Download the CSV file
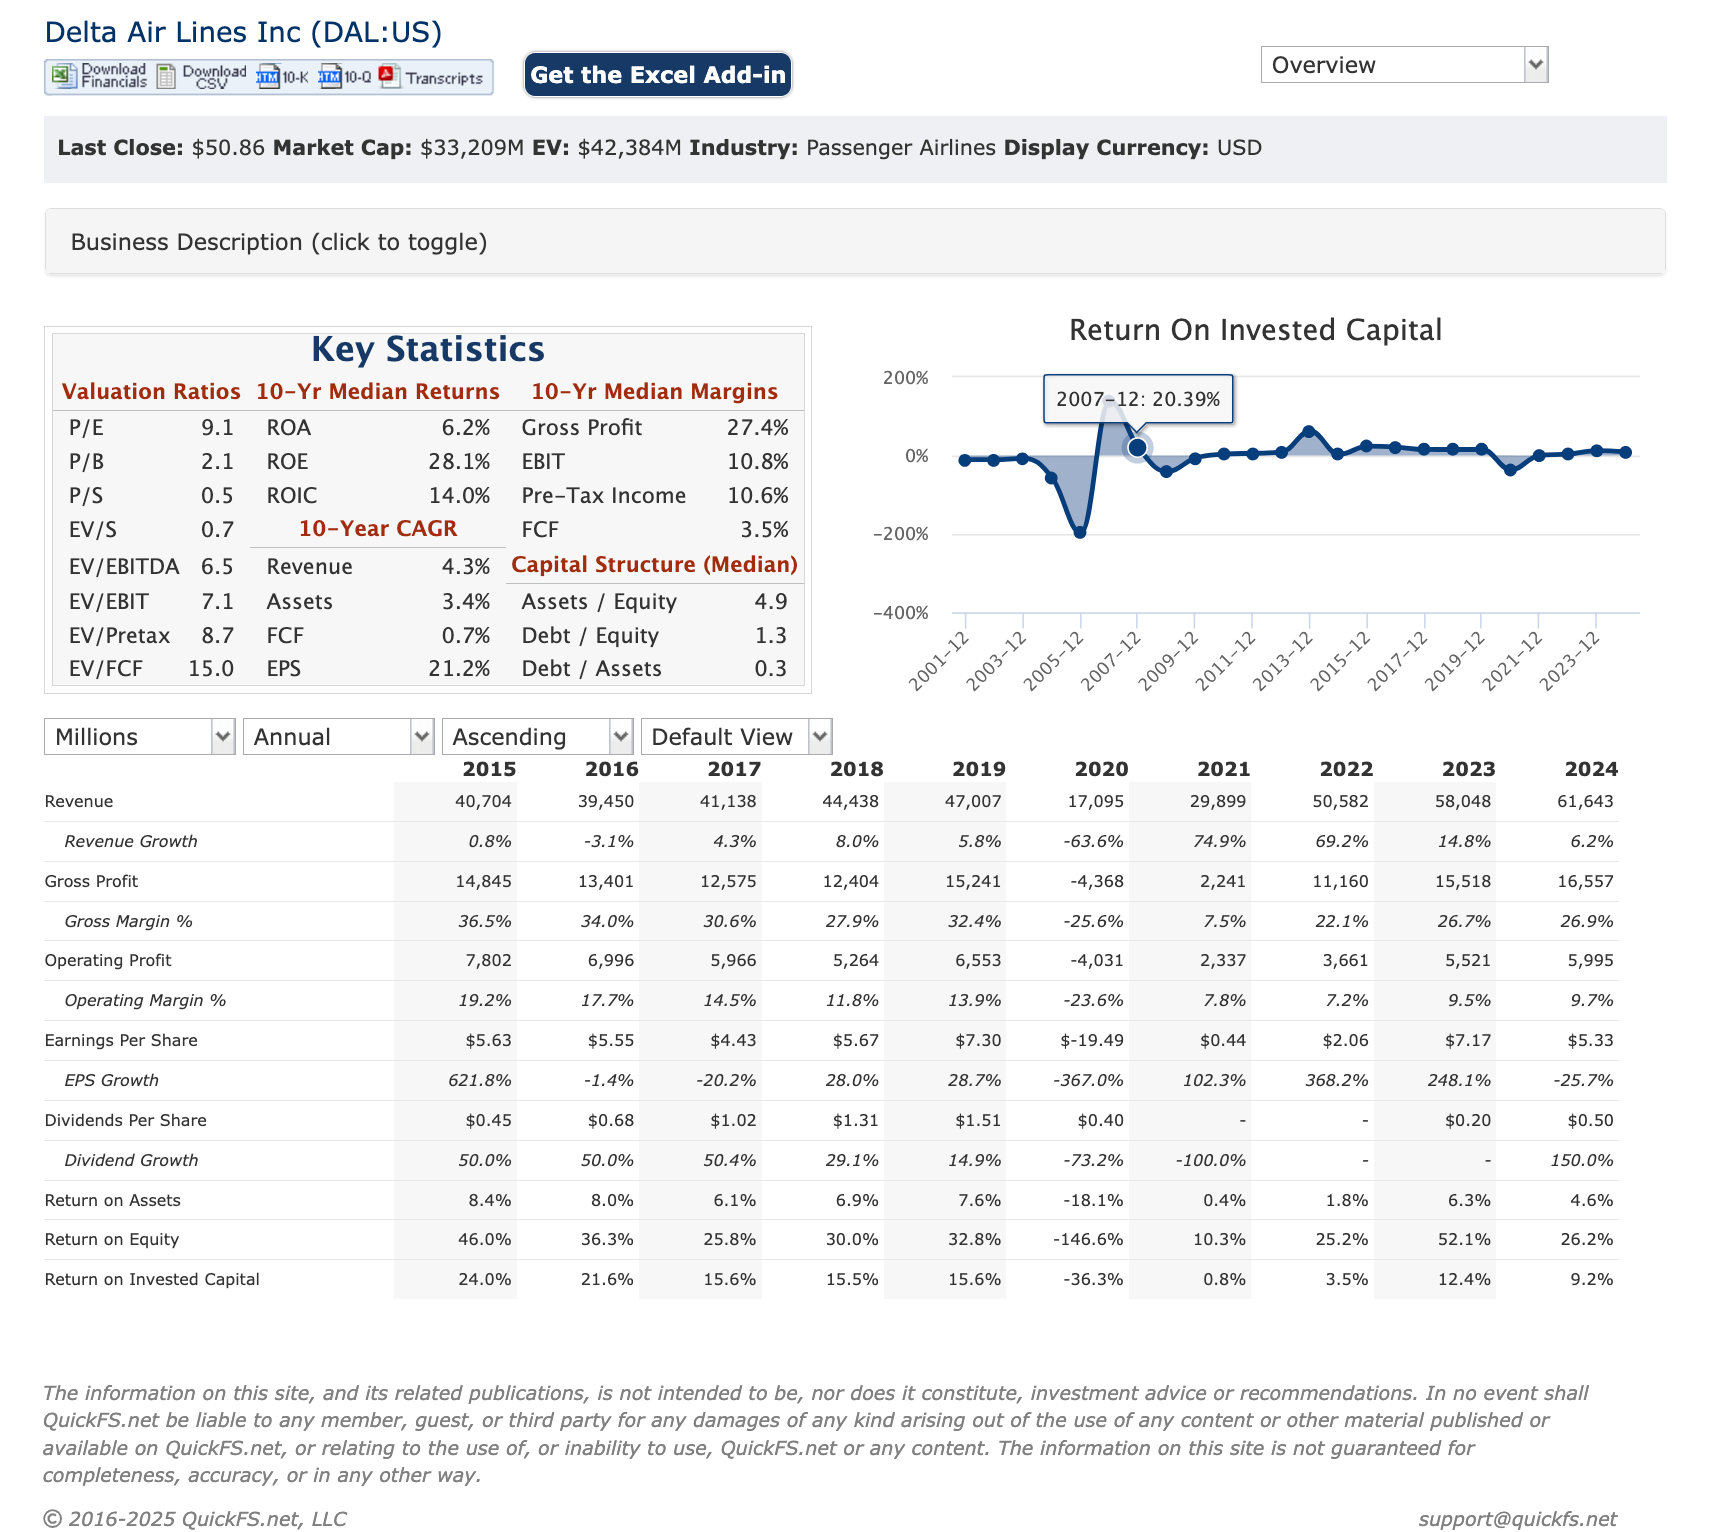1728x1532 pixels. click(x=201, y=76)
